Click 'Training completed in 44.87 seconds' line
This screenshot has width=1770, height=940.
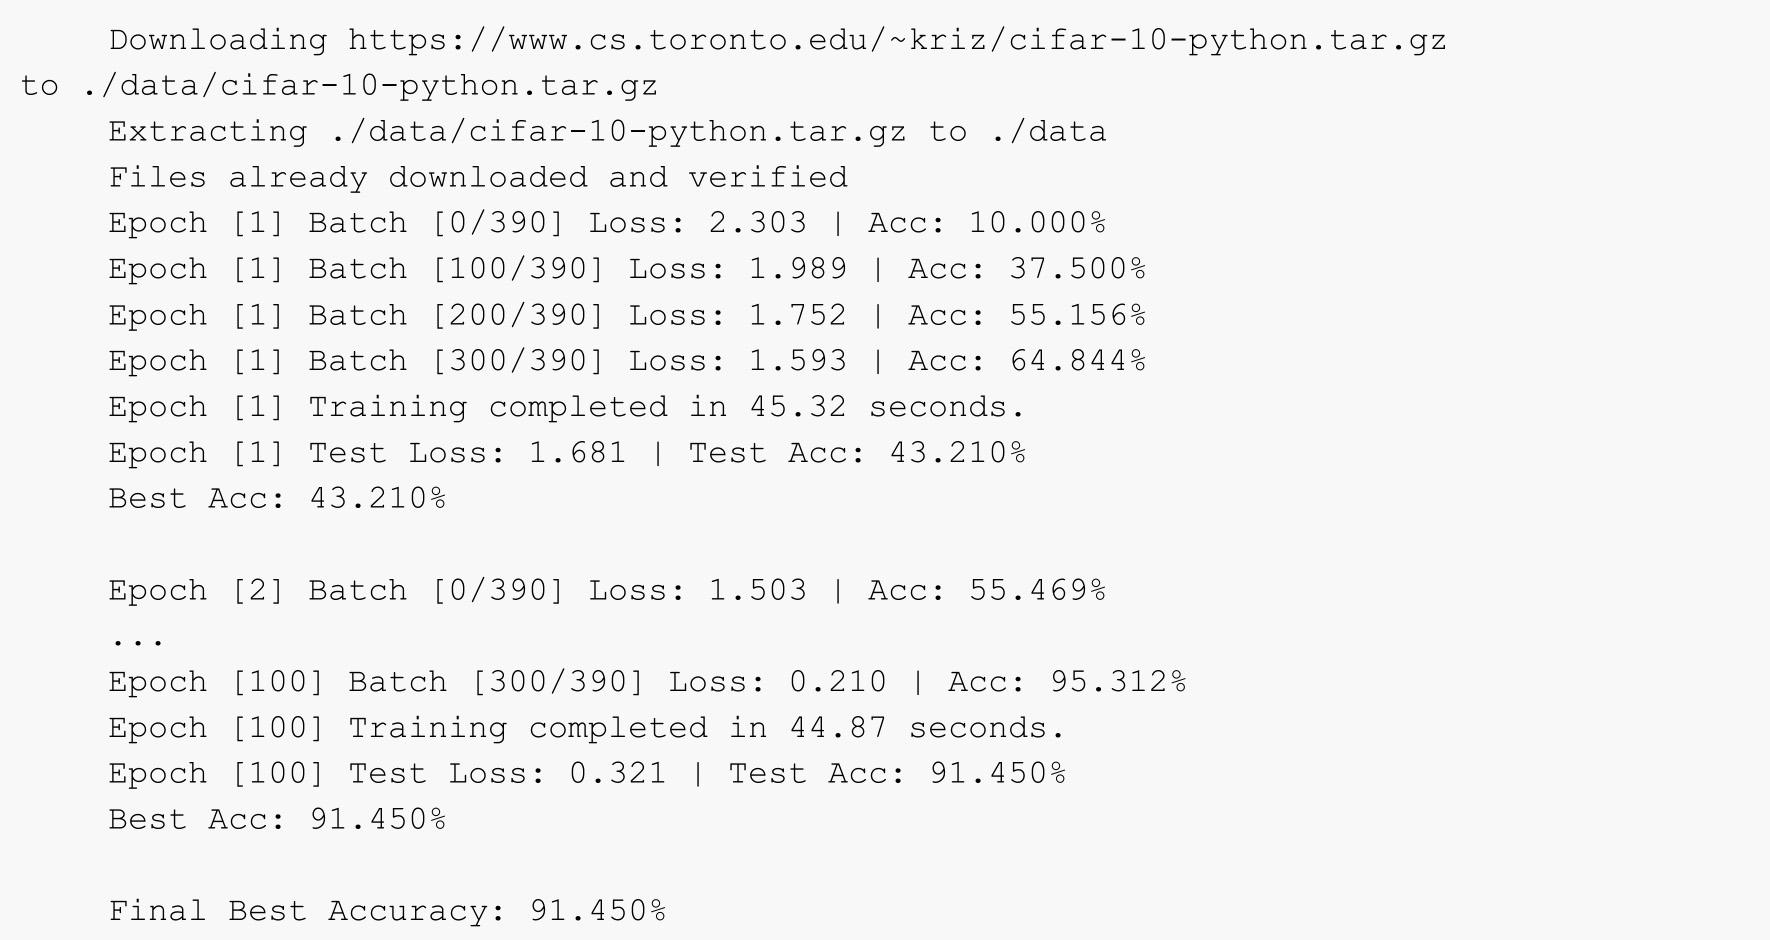587,728
